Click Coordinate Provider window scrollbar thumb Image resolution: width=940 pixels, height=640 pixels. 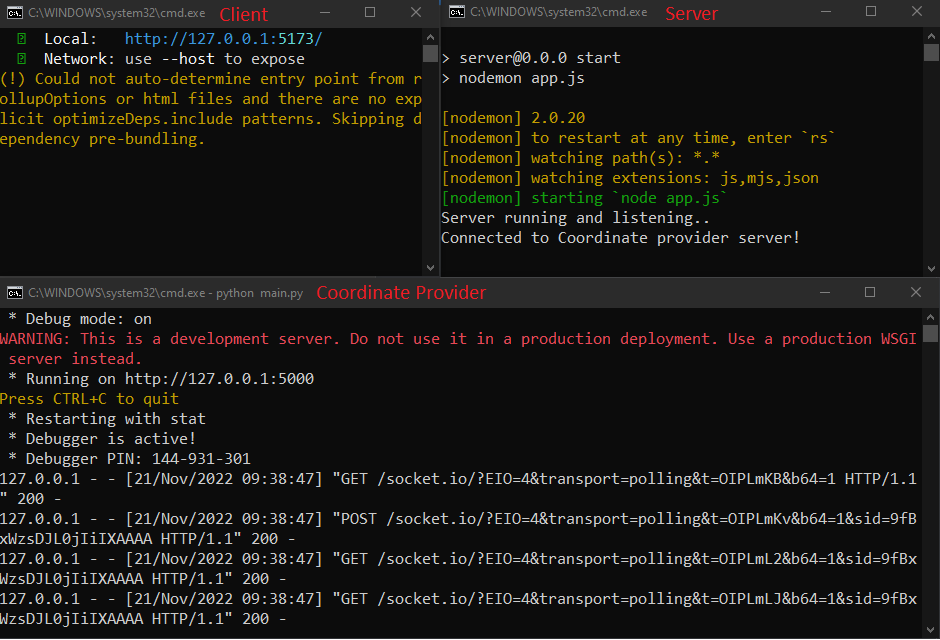click(x=930, y=334)
